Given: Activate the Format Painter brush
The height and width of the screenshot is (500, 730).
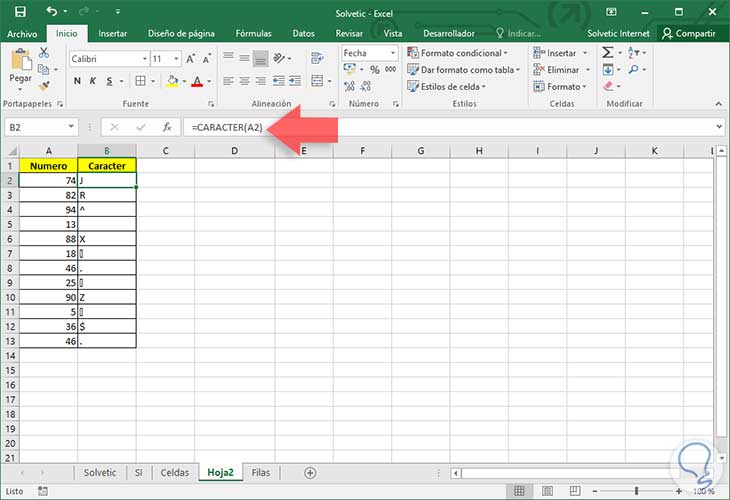Looking at the screenshot, I should click(x=44, y=86).
